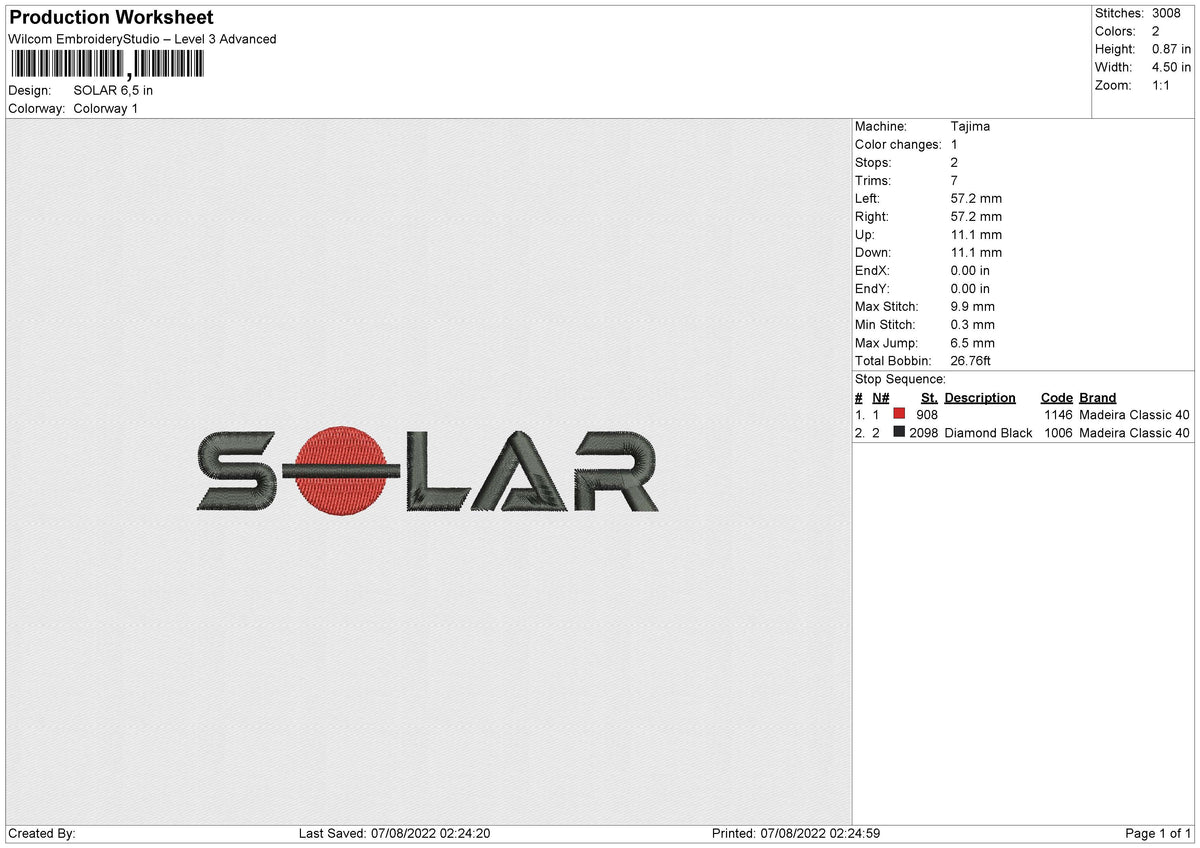Click the Page 1 of 1 label
This screenshot has width=1200, height=848.
pos(1160,832)
